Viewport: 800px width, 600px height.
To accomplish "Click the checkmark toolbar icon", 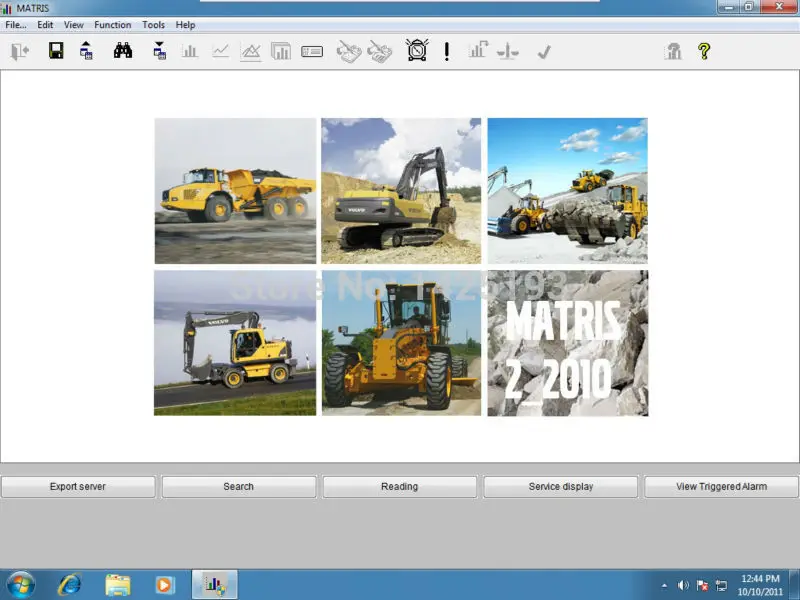I will tap(544, 51).
